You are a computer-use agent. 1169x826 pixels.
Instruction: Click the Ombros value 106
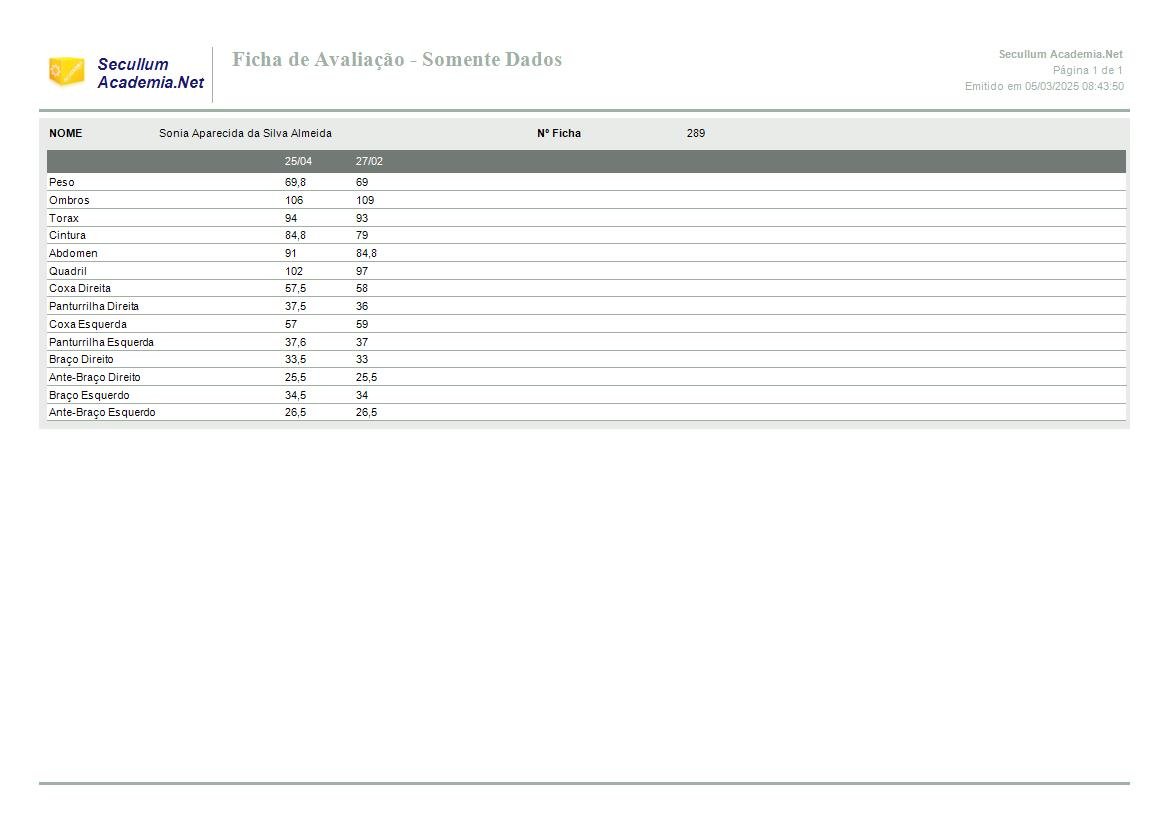(x=294, y=200)
